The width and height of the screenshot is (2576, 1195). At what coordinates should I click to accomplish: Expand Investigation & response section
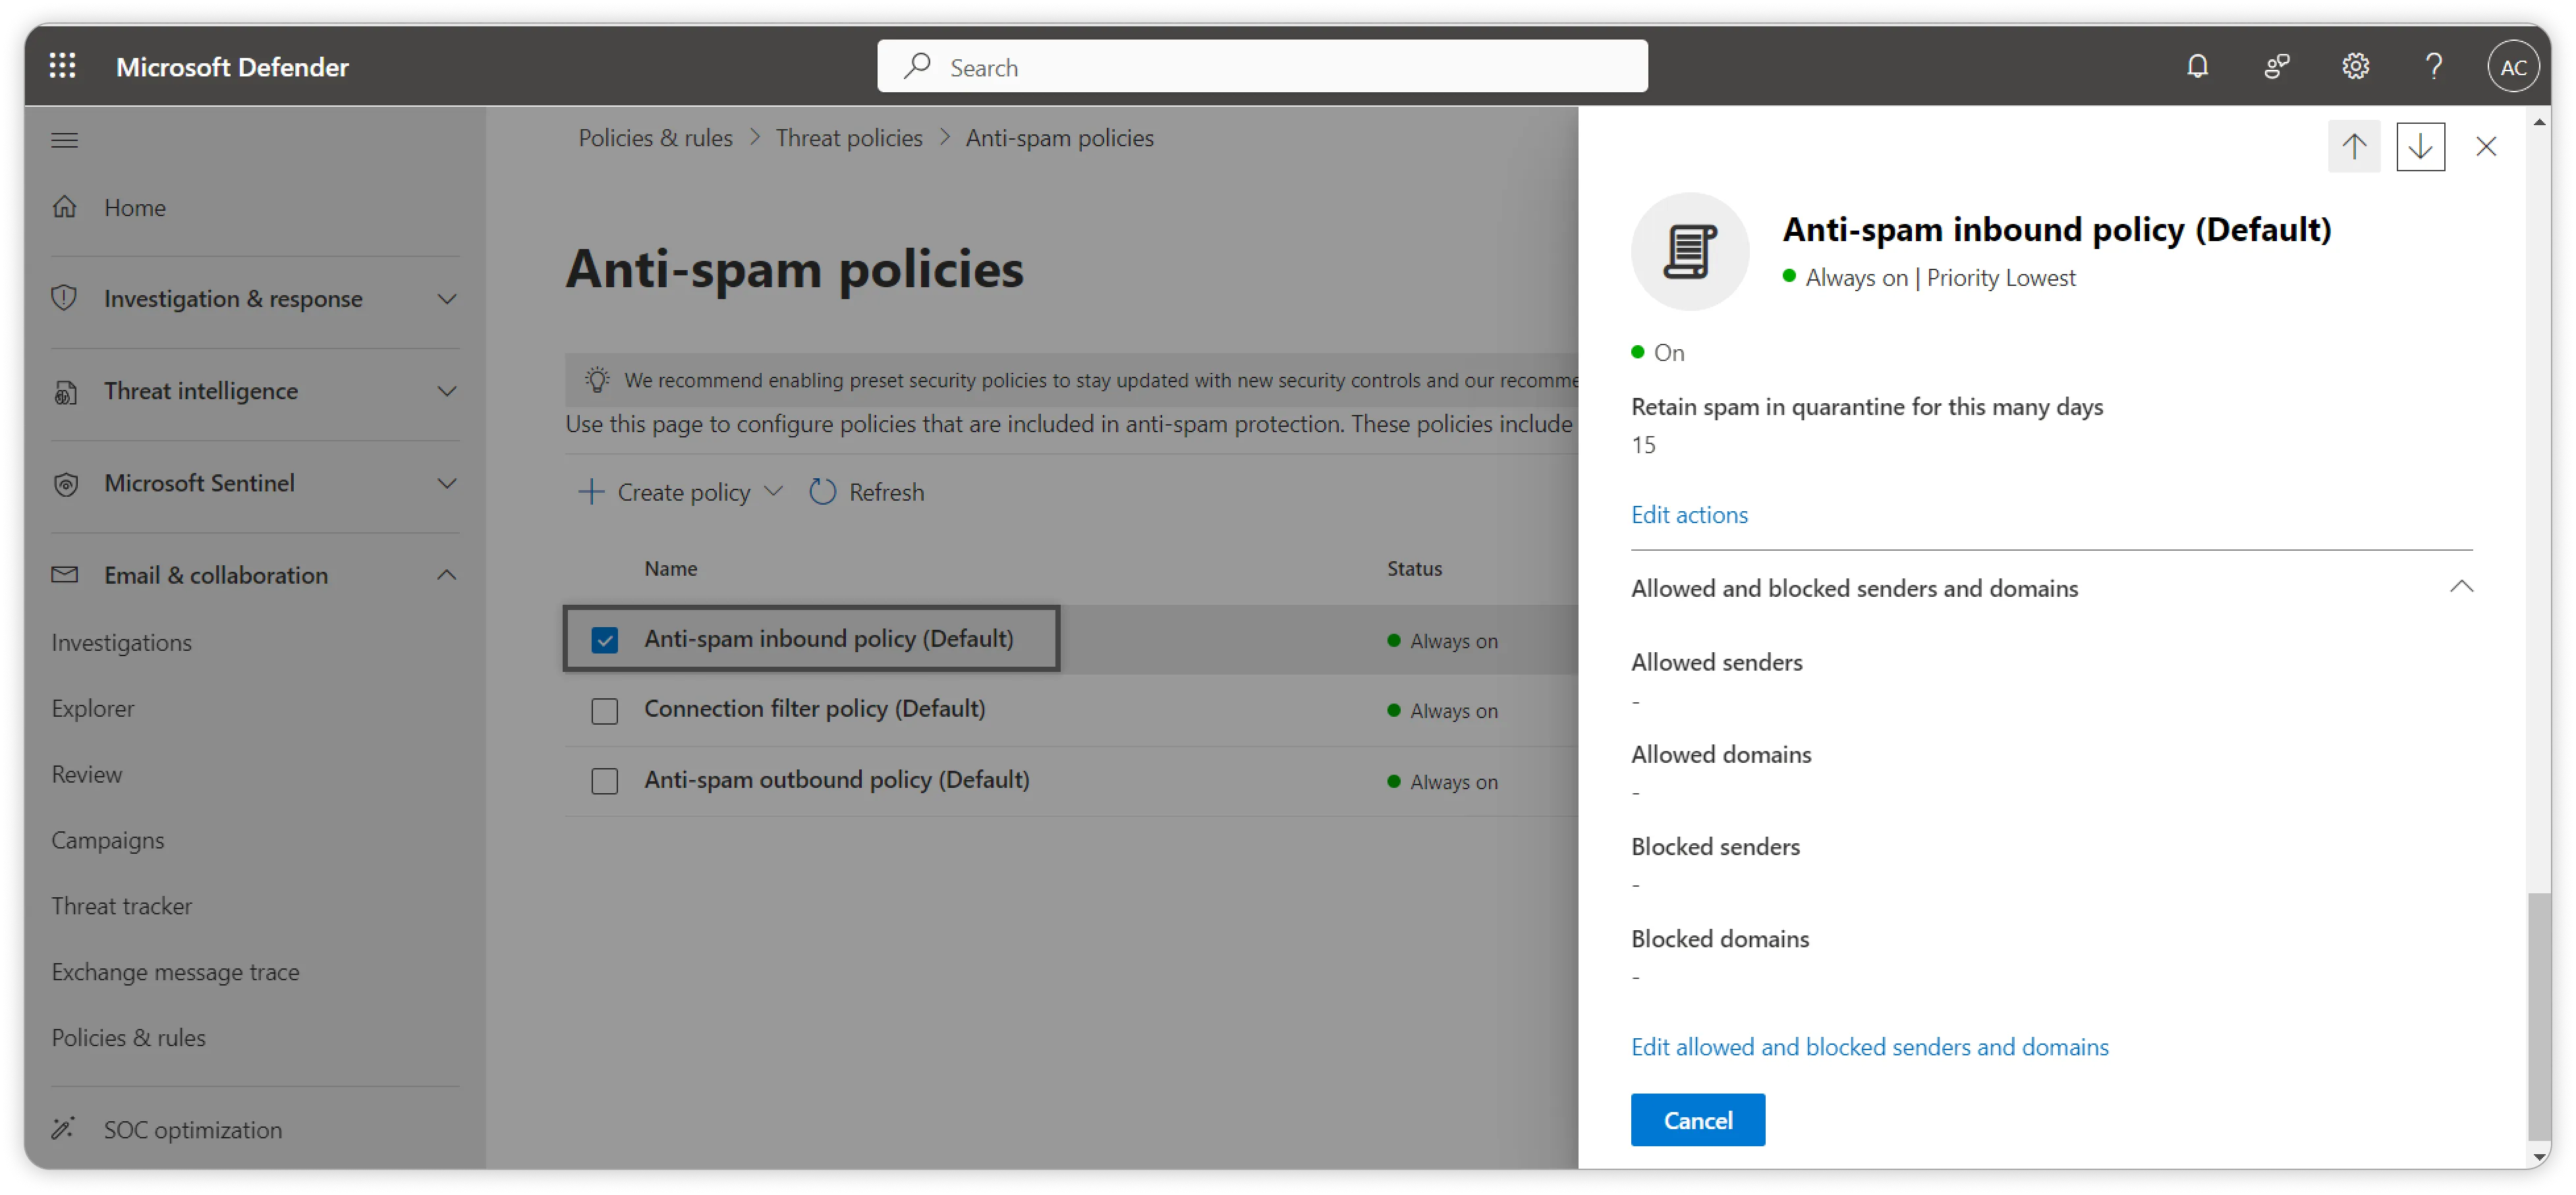[x=447, y=299]
